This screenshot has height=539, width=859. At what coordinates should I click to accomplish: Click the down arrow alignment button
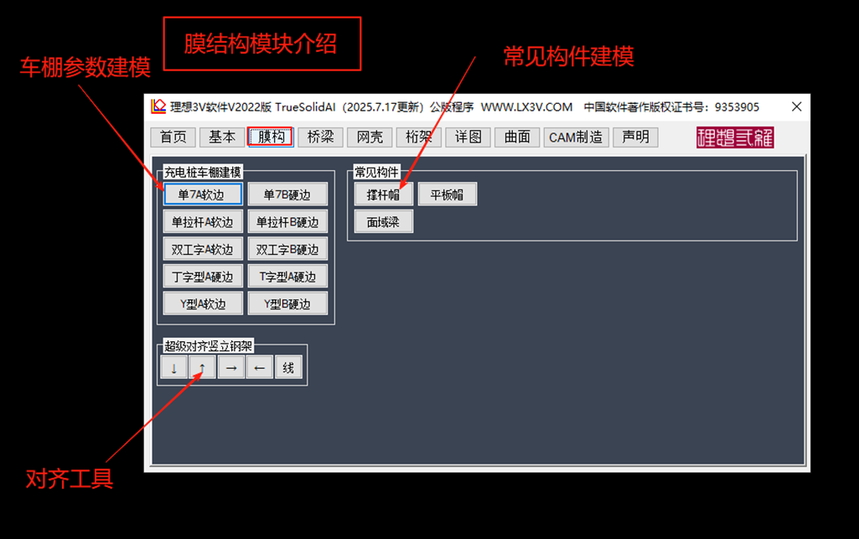(174, 368)
